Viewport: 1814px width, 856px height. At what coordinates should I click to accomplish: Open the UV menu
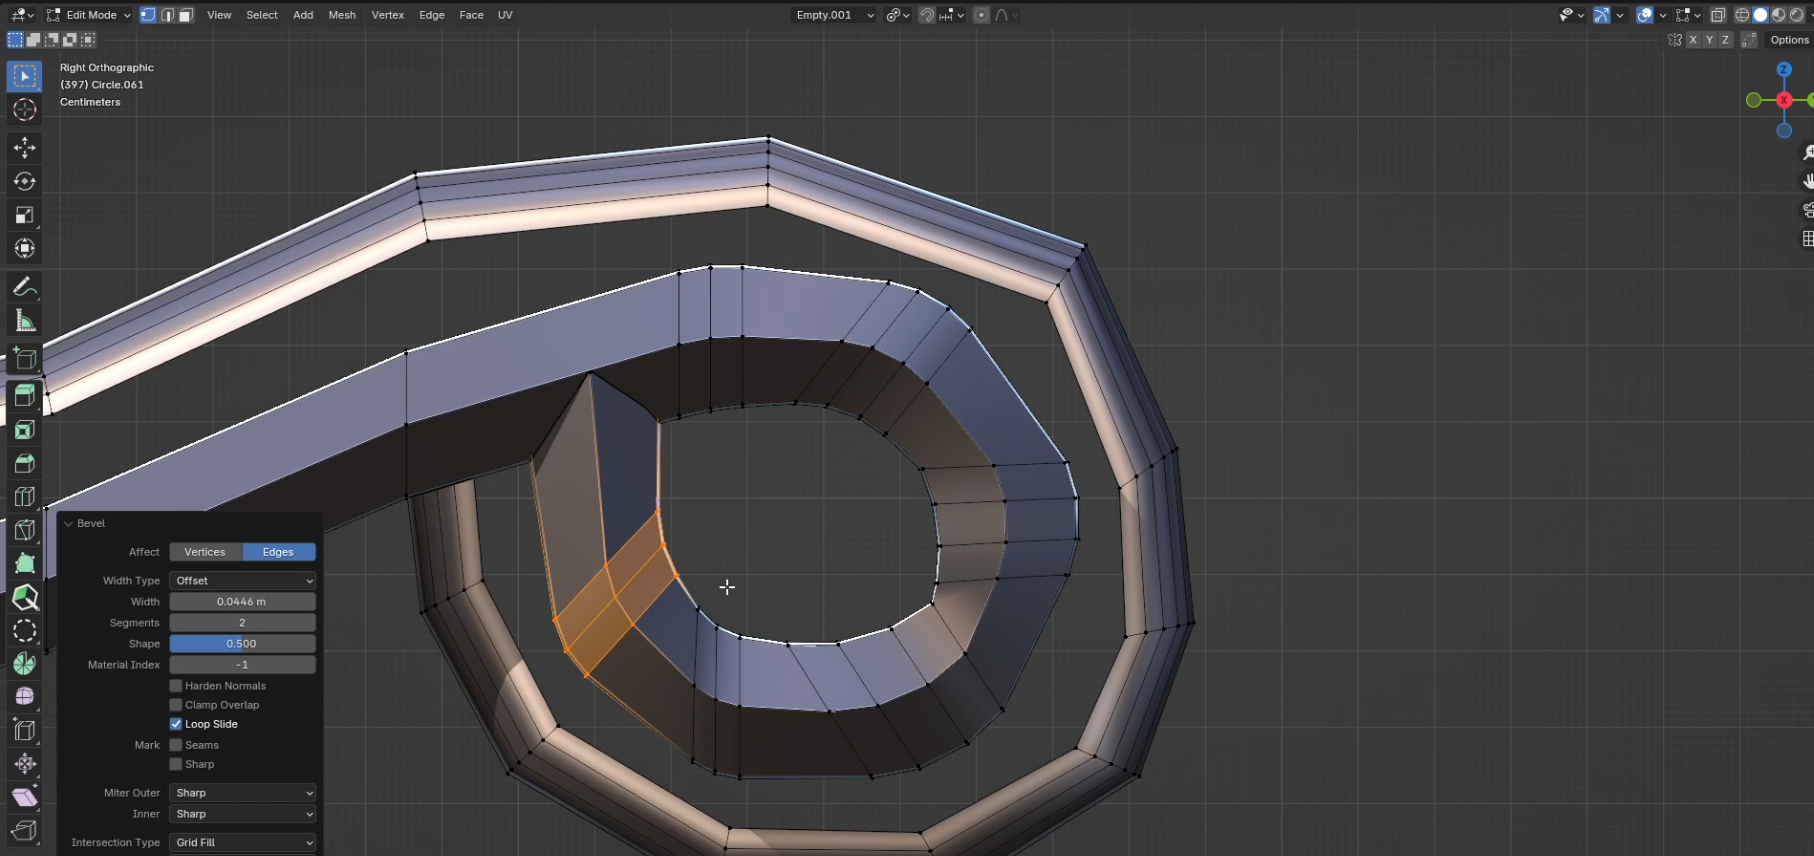point(505,15)
